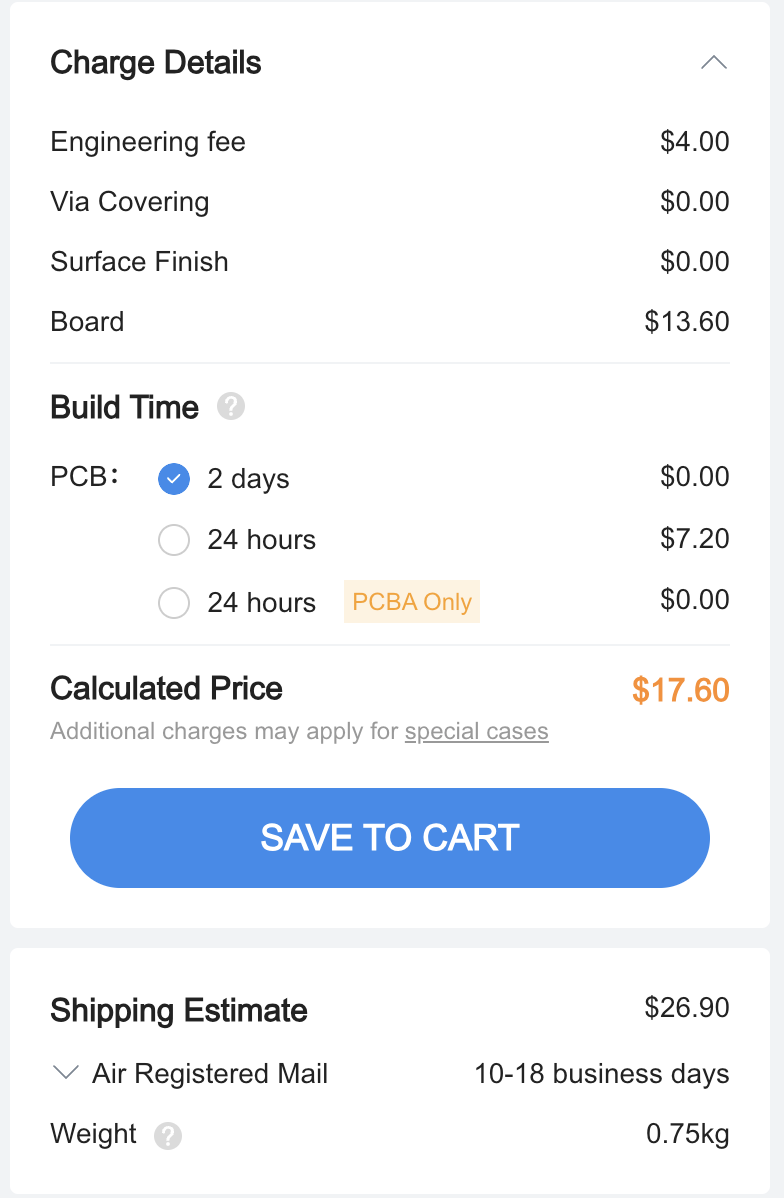The height and width of the screenshot is (1198, 784).
Task: Click the Shipping Estimate heading
Action: pyautogui.click(x=179, y=1010)
